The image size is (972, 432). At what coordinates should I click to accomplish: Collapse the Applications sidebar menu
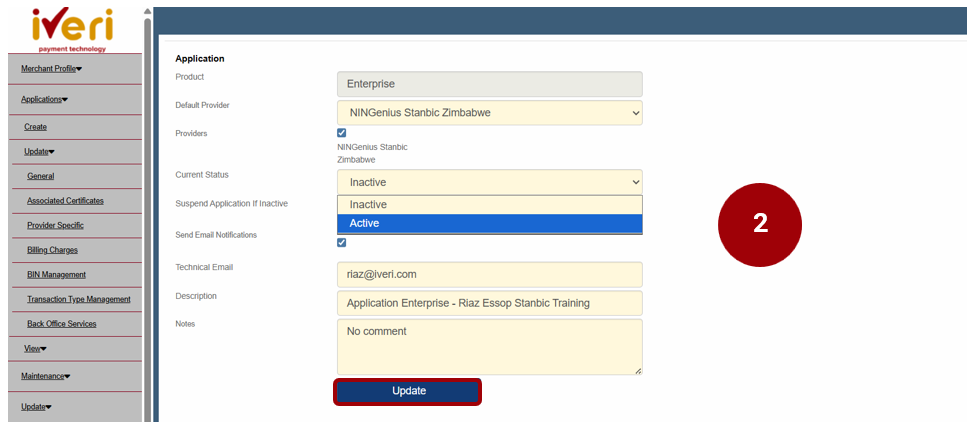[45, 99]
